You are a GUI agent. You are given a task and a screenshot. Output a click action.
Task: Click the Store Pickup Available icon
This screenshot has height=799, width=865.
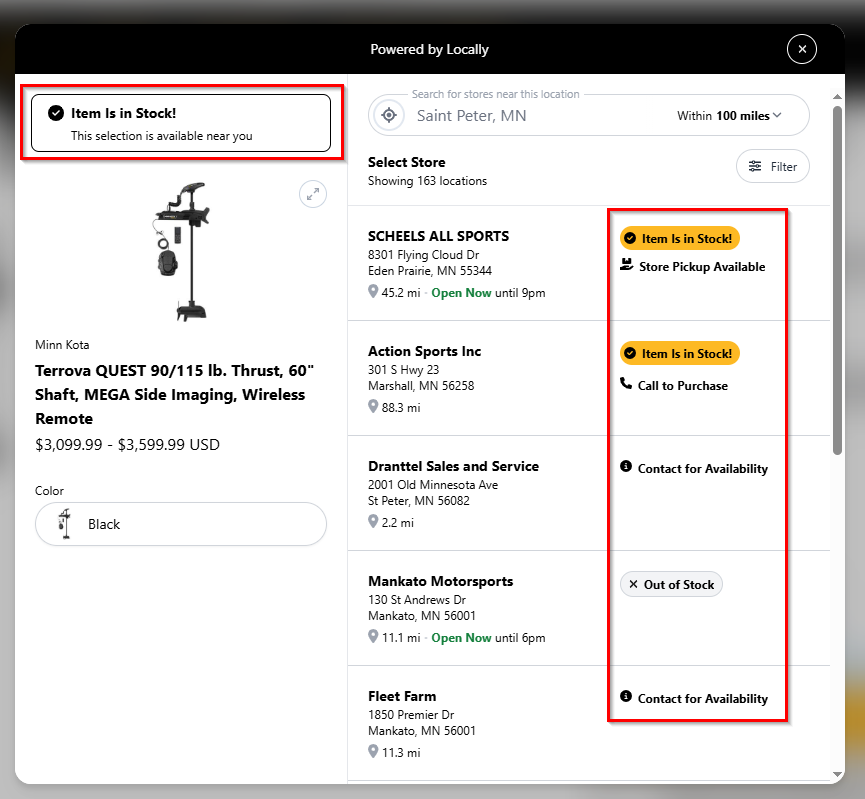(626, 265)
